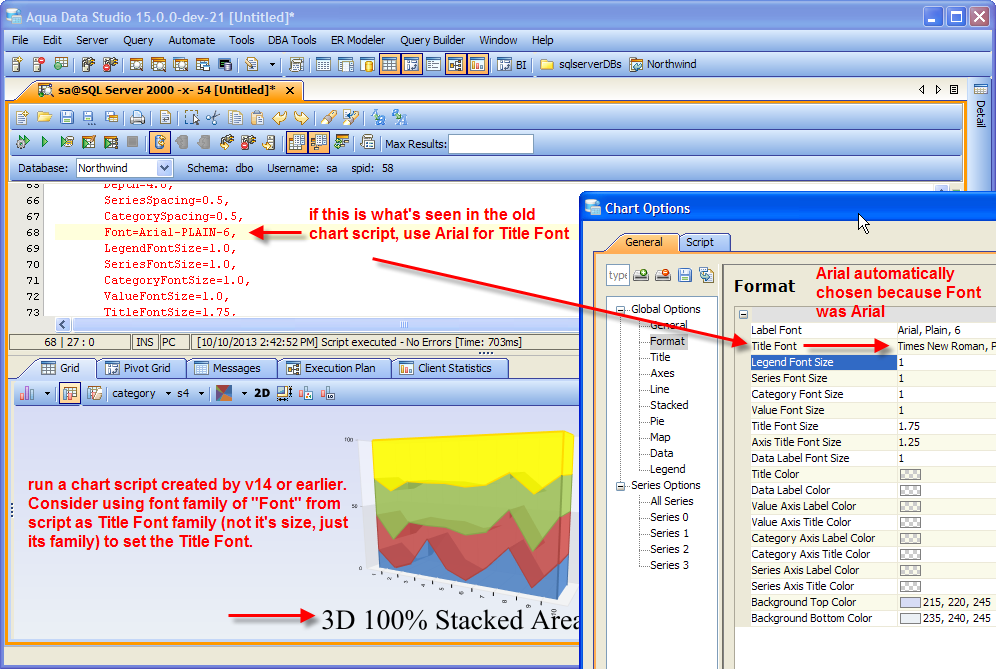Click the chart size fit icon
996x669 pixels.
pos(284,393)
